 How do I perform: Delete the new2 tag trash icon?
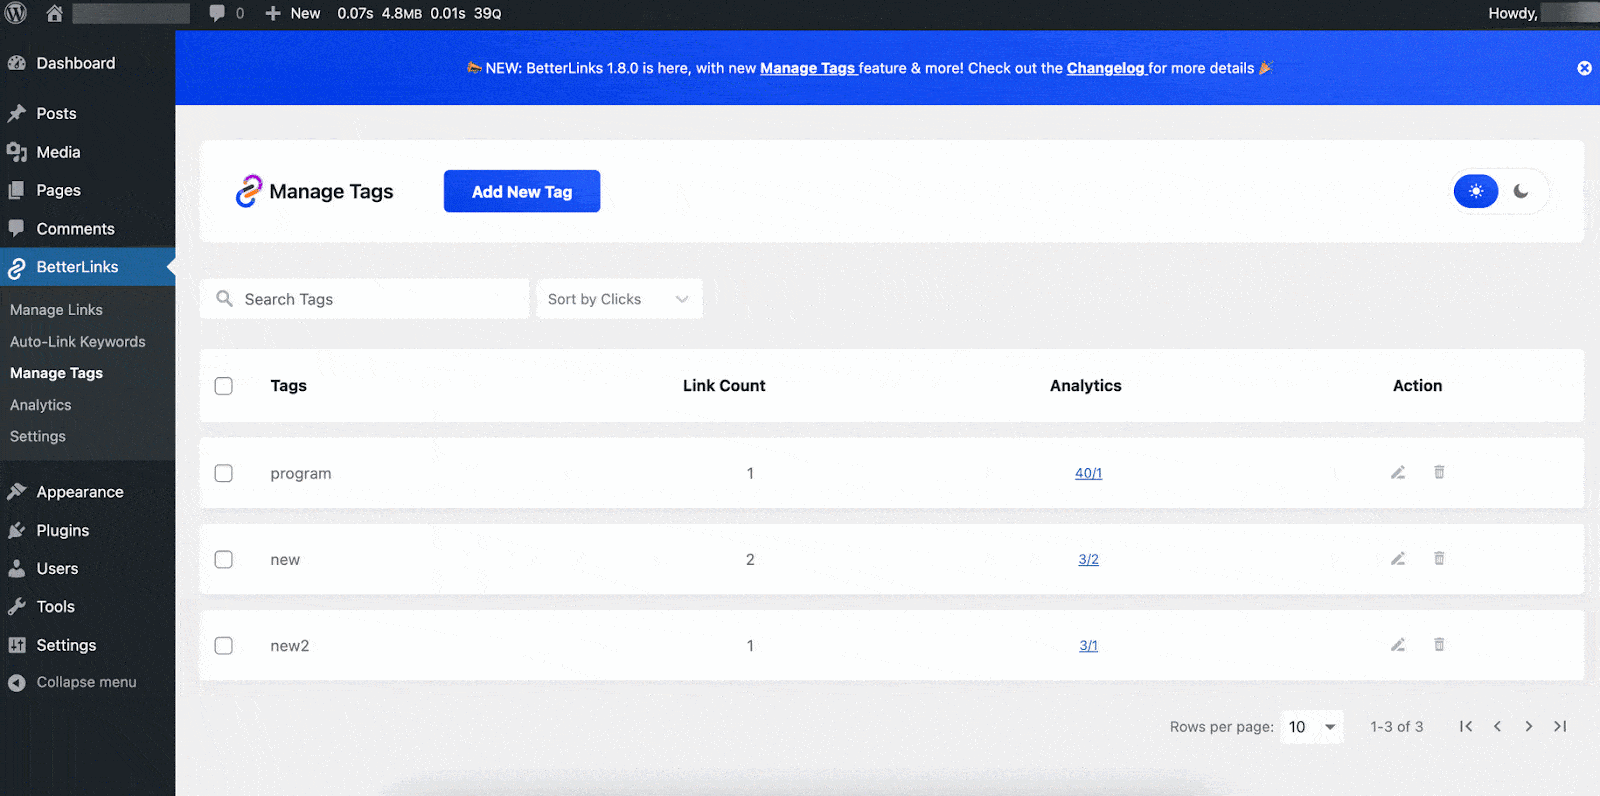tap(1439, 645)
